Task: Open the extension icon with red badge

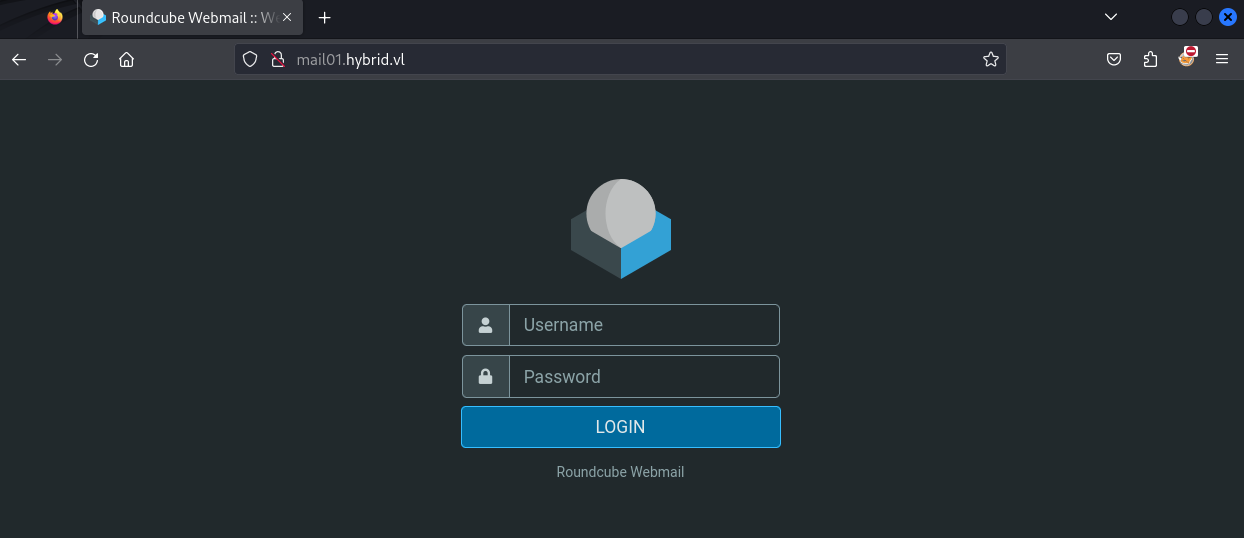Action: [1187, 58]
